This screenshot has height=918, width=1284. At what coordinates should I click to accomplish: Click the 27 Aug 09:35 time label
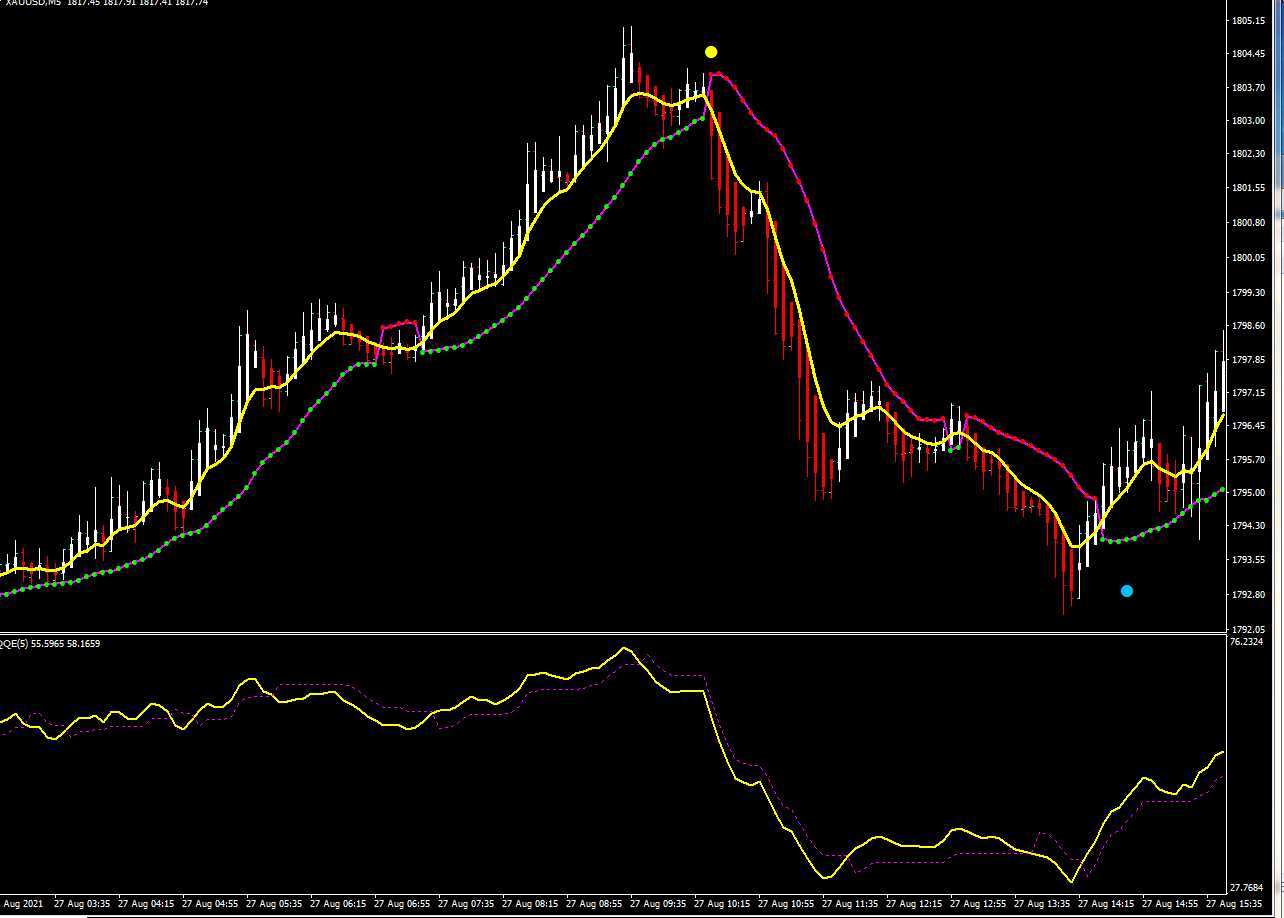click(658, 904)
